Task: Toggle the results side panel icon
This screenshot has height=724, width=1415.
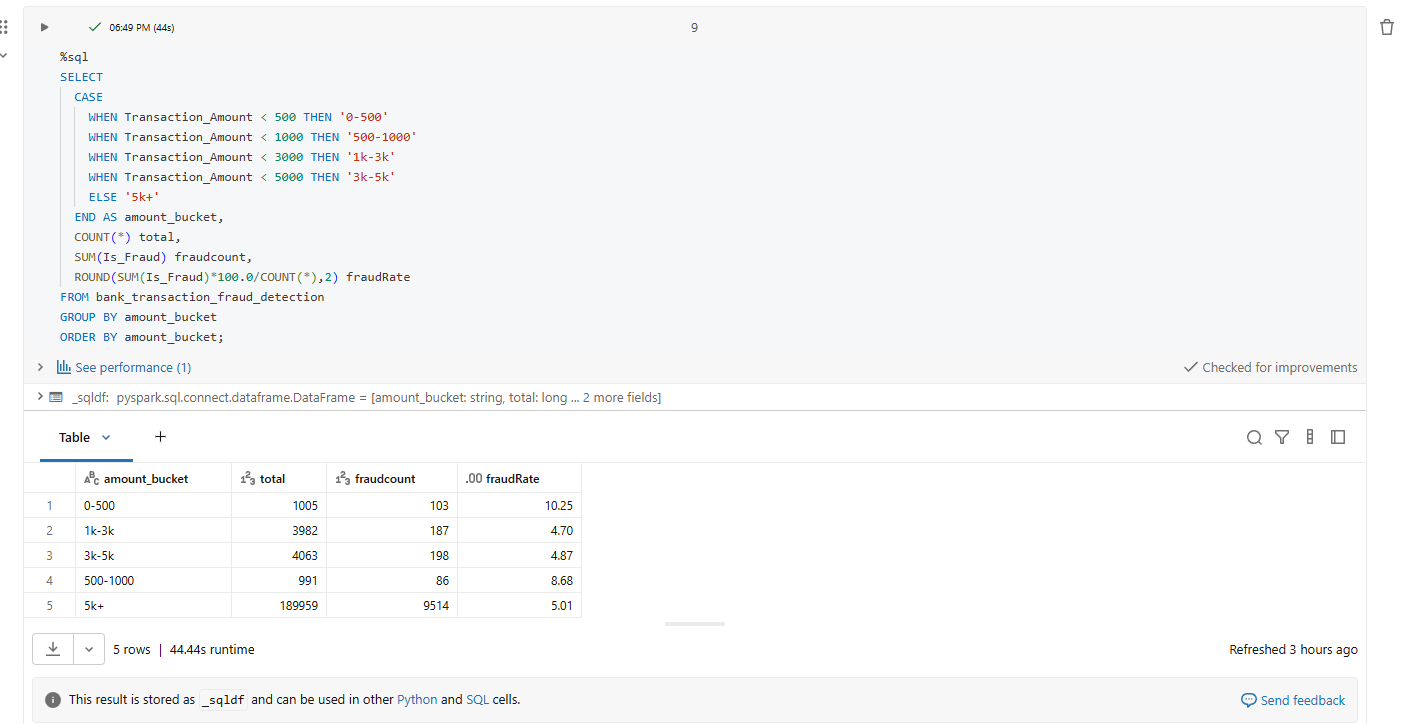Action: coord(1338,437)
